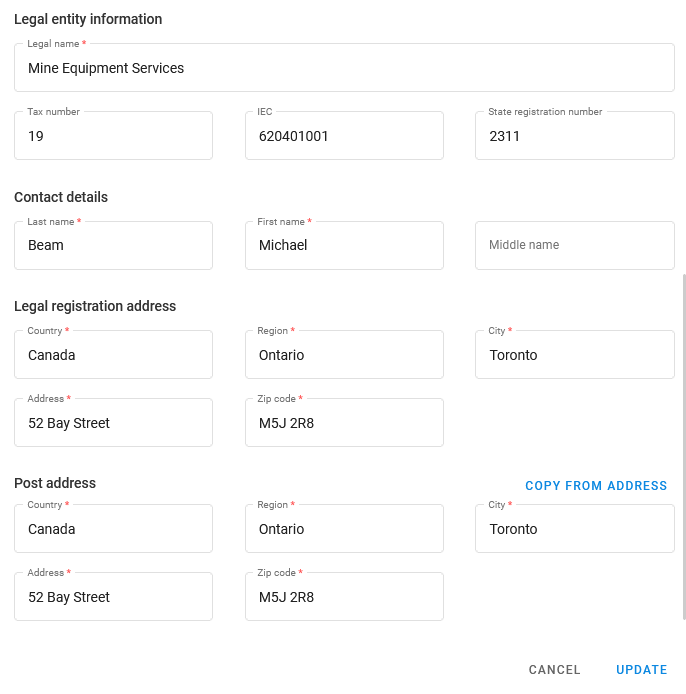The image size is (686, 694).
Task: Edit the First name field
Action: (x=344, y=245)
